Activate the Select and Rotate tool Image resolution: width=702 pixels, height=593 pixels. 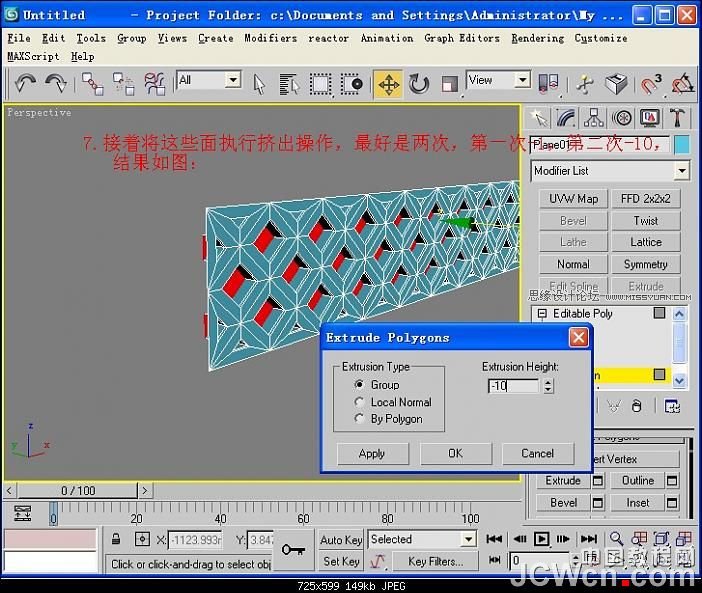click(x=419, y=84)
